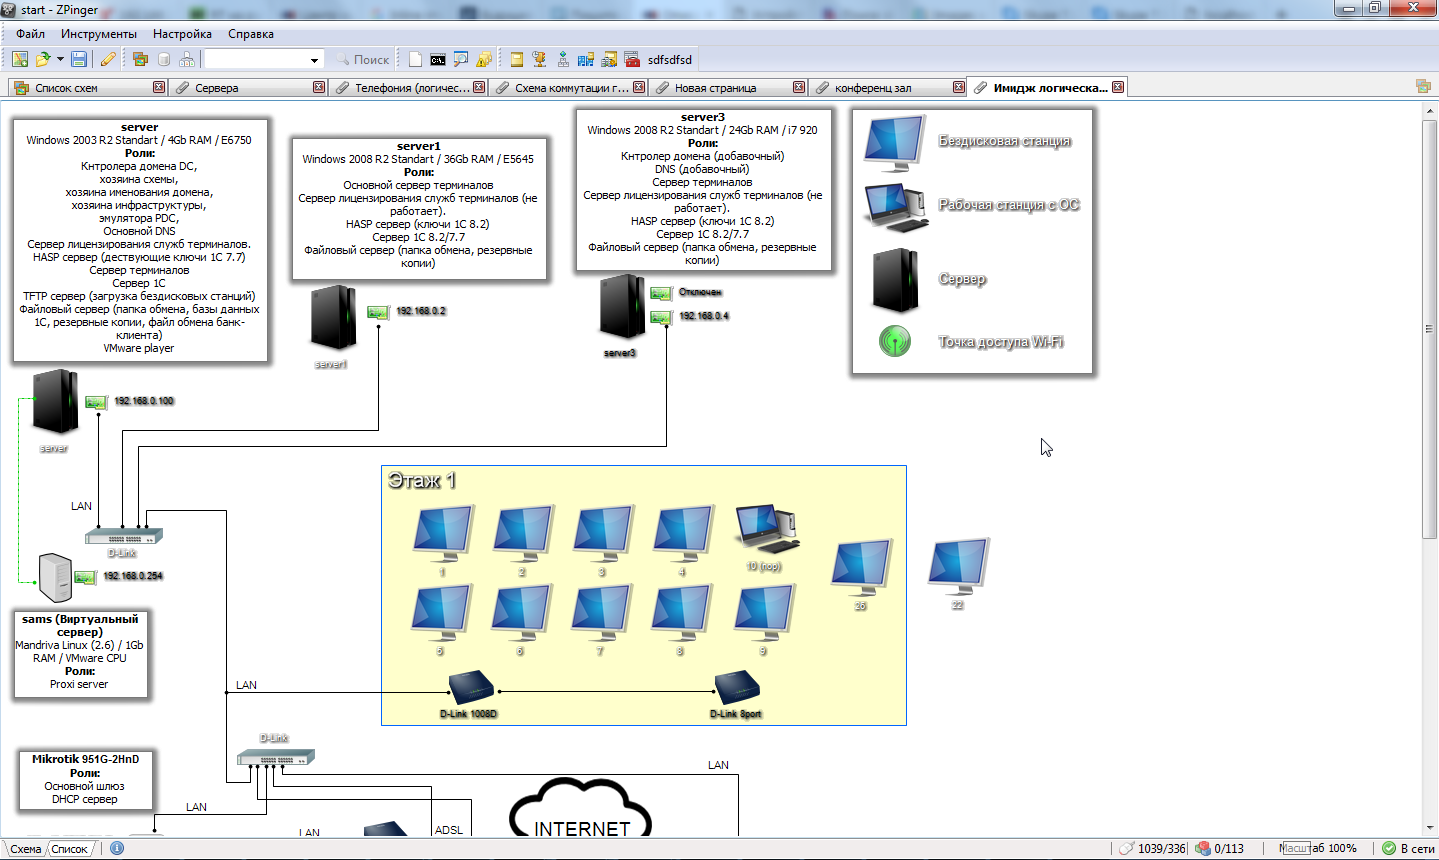
Task: Expand the arrow next to open folder icon
Action: (60, 60)
